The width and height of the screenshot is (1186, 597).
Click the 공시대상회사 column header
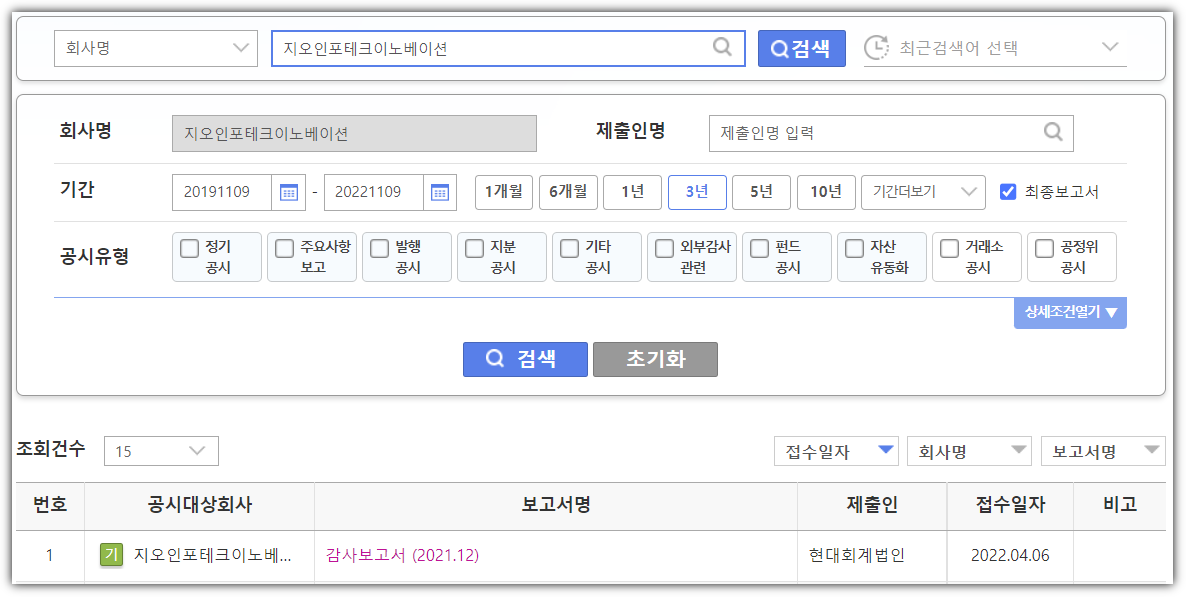[200, 505]
